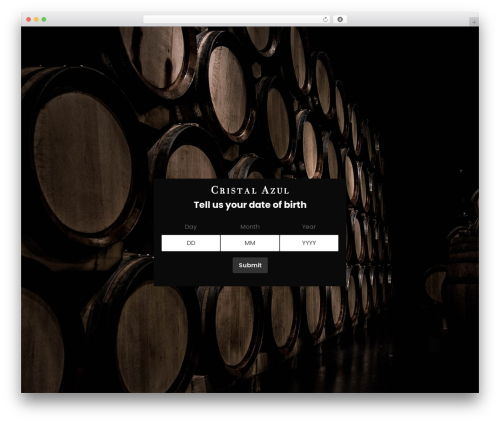This screenshot has width=500, height=423.
Task: Click the round icon right of the address bar
Action: [340, 19]
